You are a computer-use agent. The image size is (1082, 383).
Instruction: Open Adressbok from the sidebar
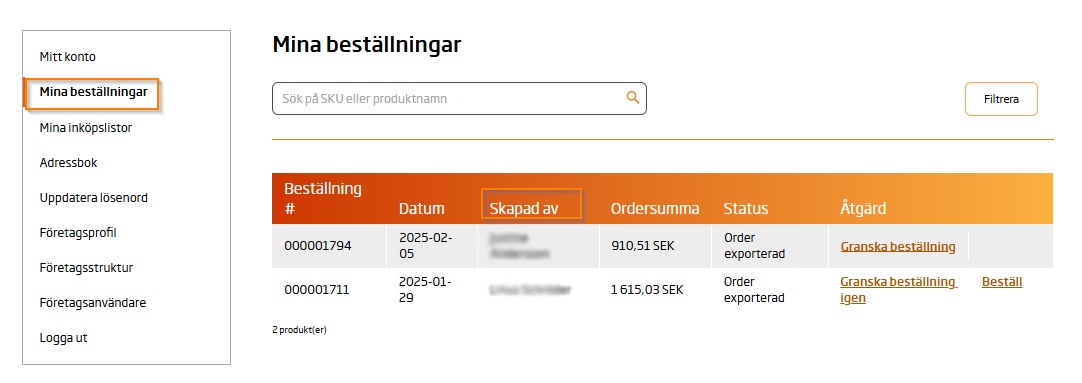coord(68,163)
